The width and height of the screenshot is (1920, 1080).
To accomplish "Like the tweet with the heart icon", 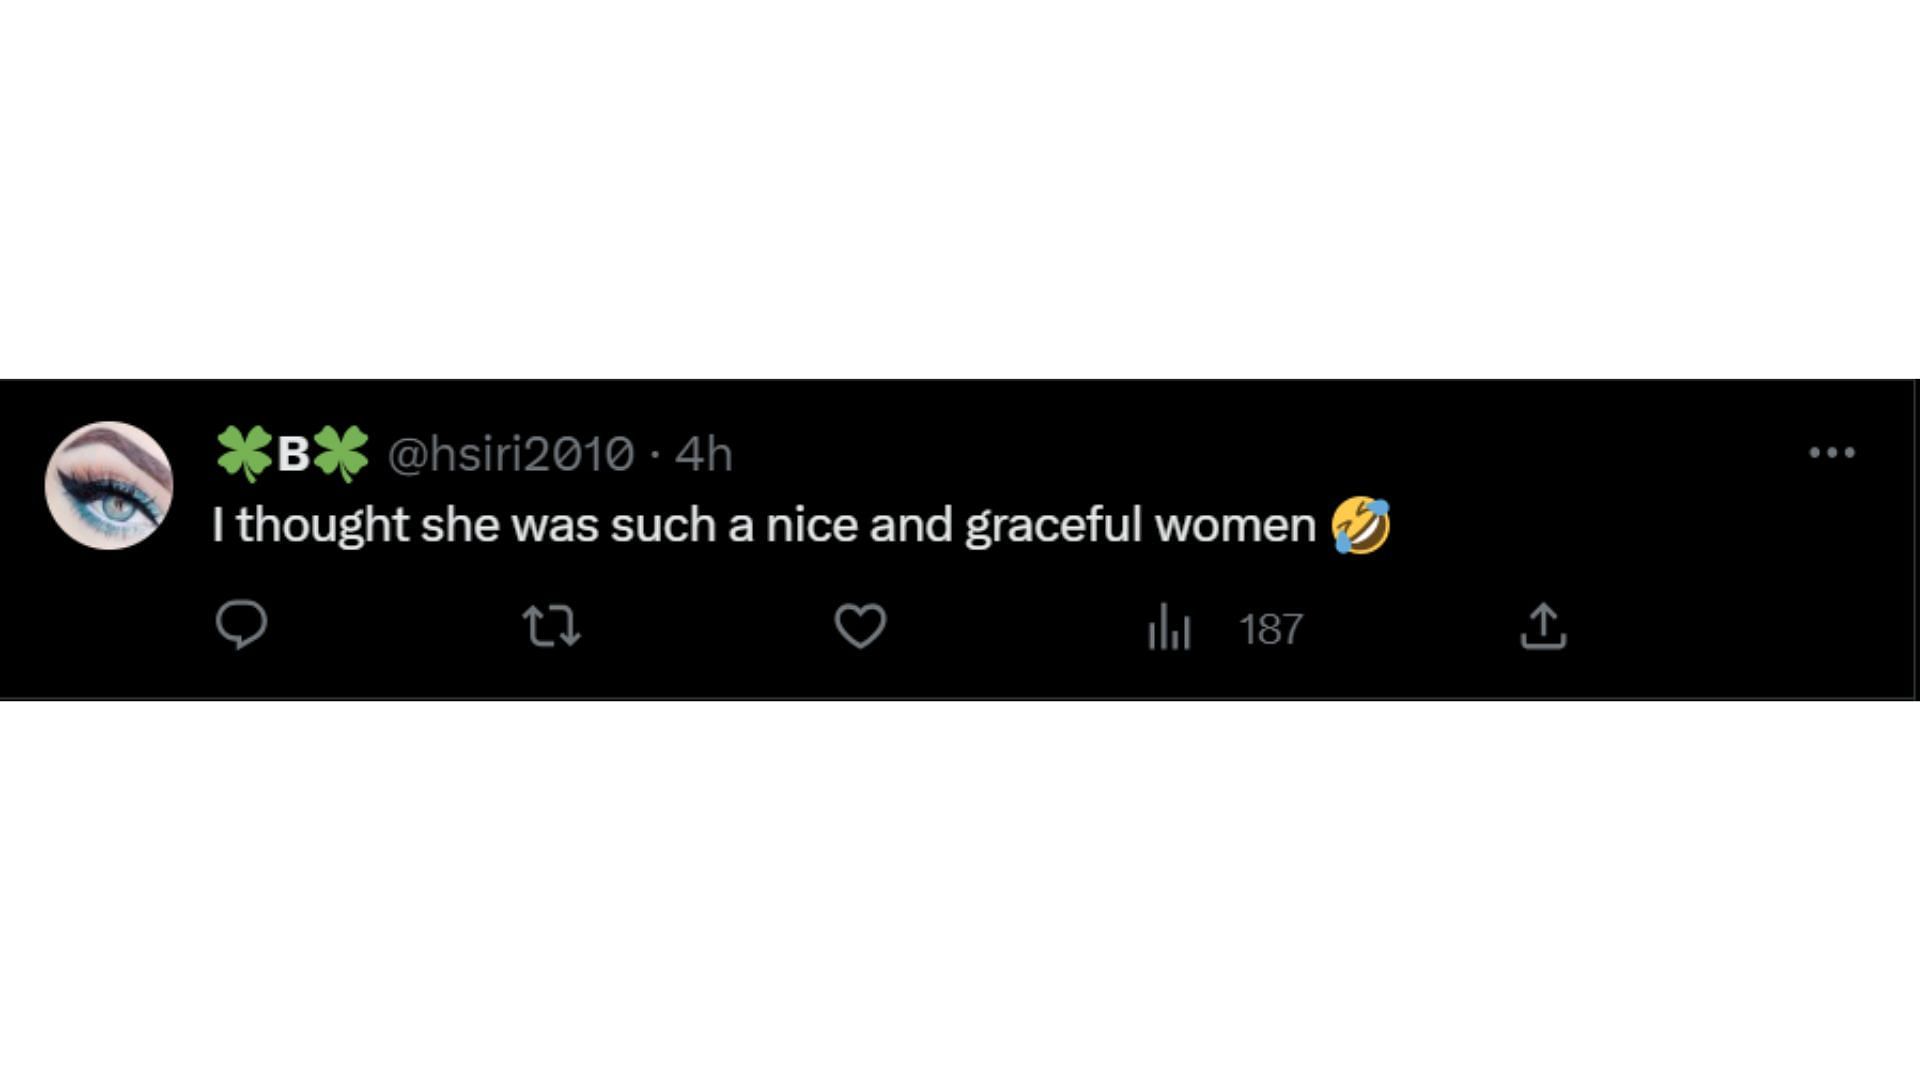I will pos(860,627).
